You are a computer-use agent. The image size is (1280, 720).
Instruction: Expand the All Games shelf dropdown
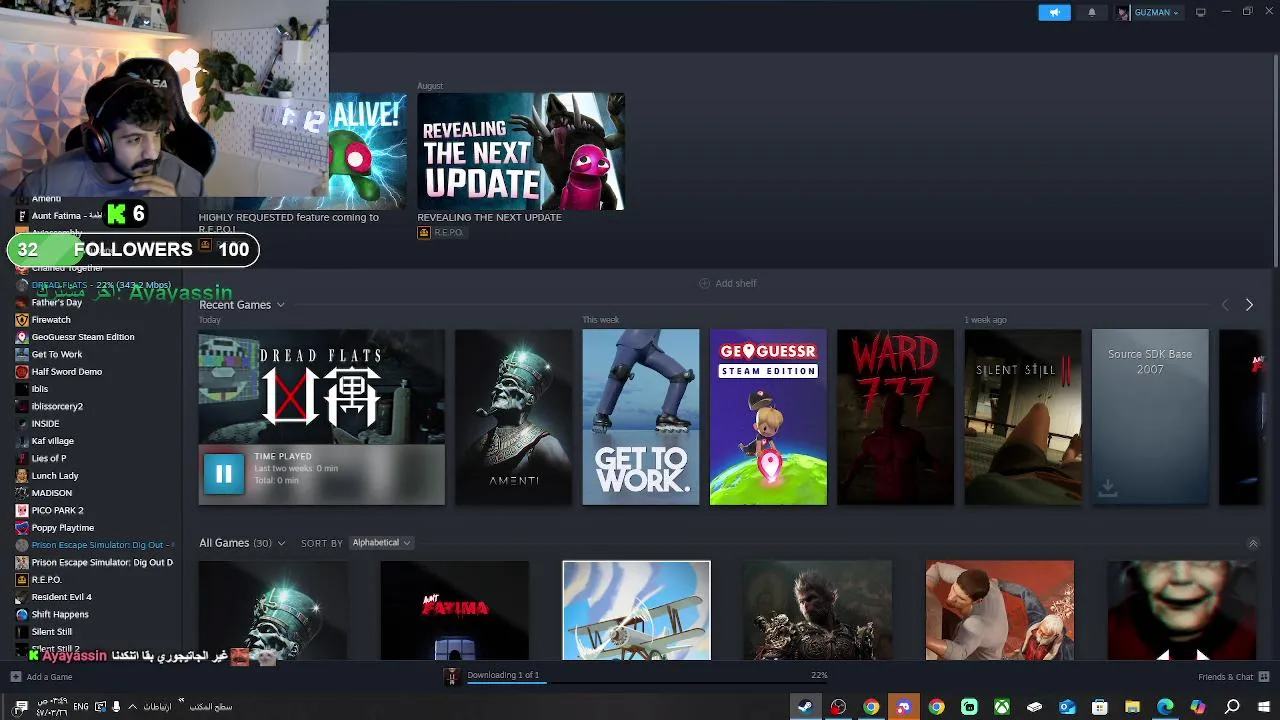pos(281,543)
